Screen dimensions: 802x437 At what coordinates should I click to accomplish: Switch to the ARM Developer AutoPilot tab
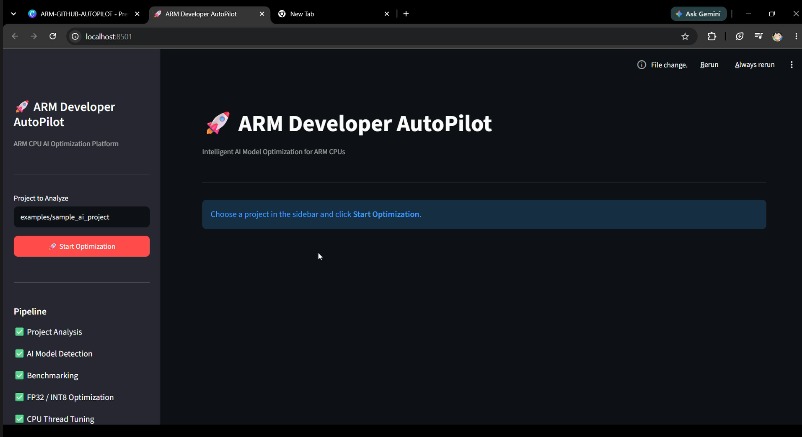(209, 14)
